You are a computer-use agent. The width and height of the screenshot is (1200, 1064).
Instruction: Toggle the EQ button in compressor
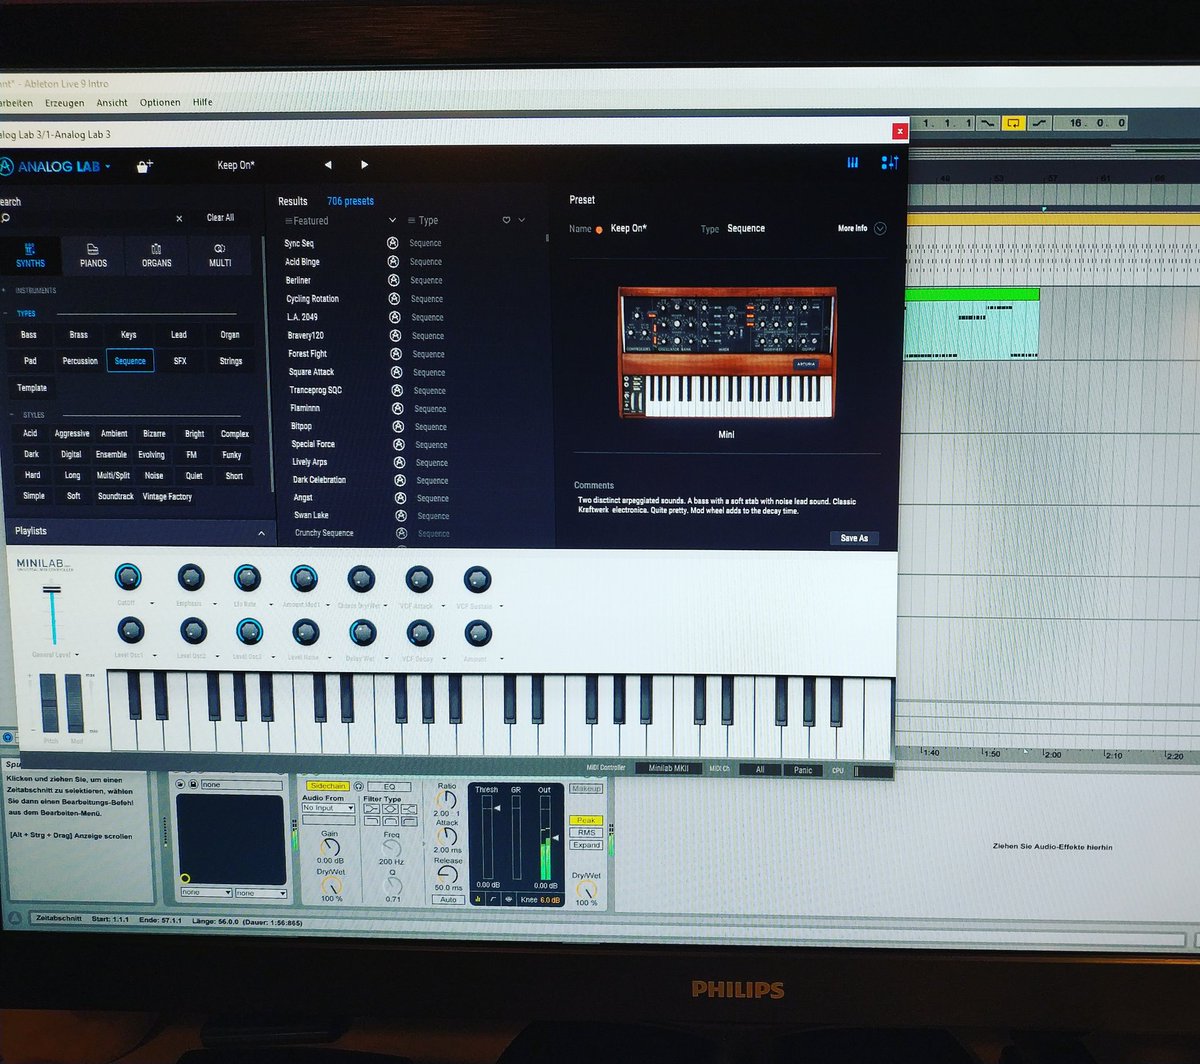[389, 787]
